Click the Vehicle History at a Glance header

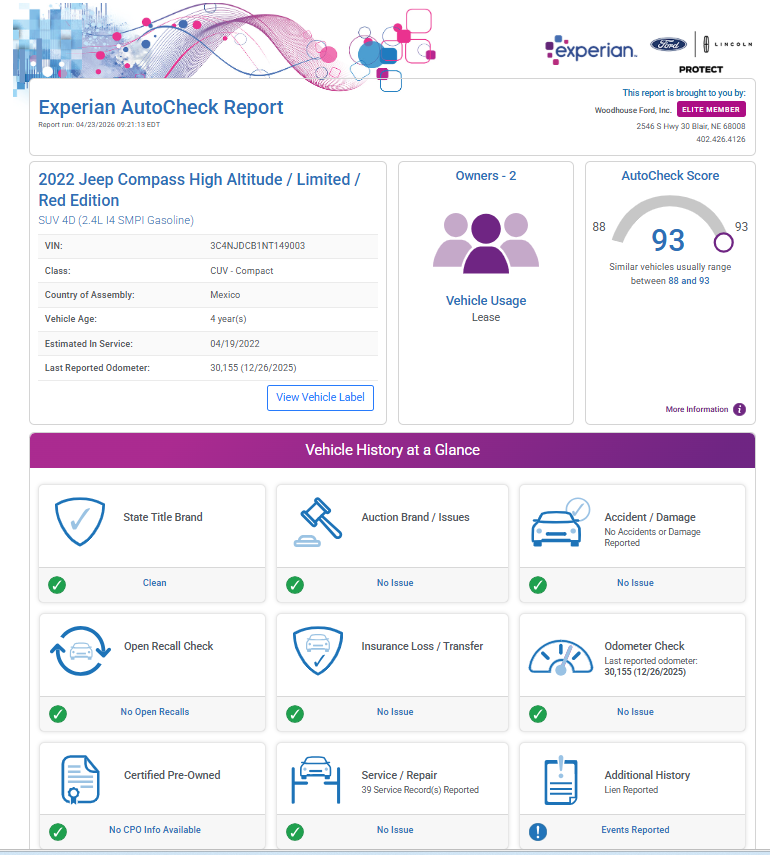point(393,450)
